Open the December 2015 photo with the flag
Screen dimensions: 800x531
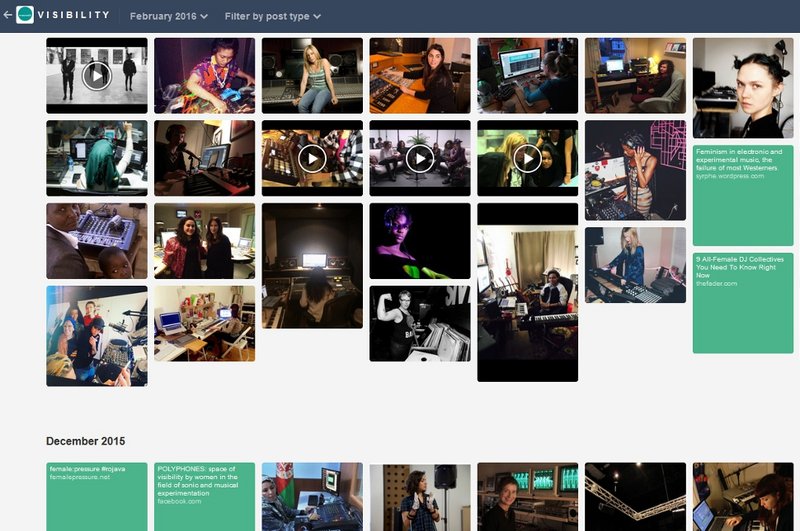[312, 496]
